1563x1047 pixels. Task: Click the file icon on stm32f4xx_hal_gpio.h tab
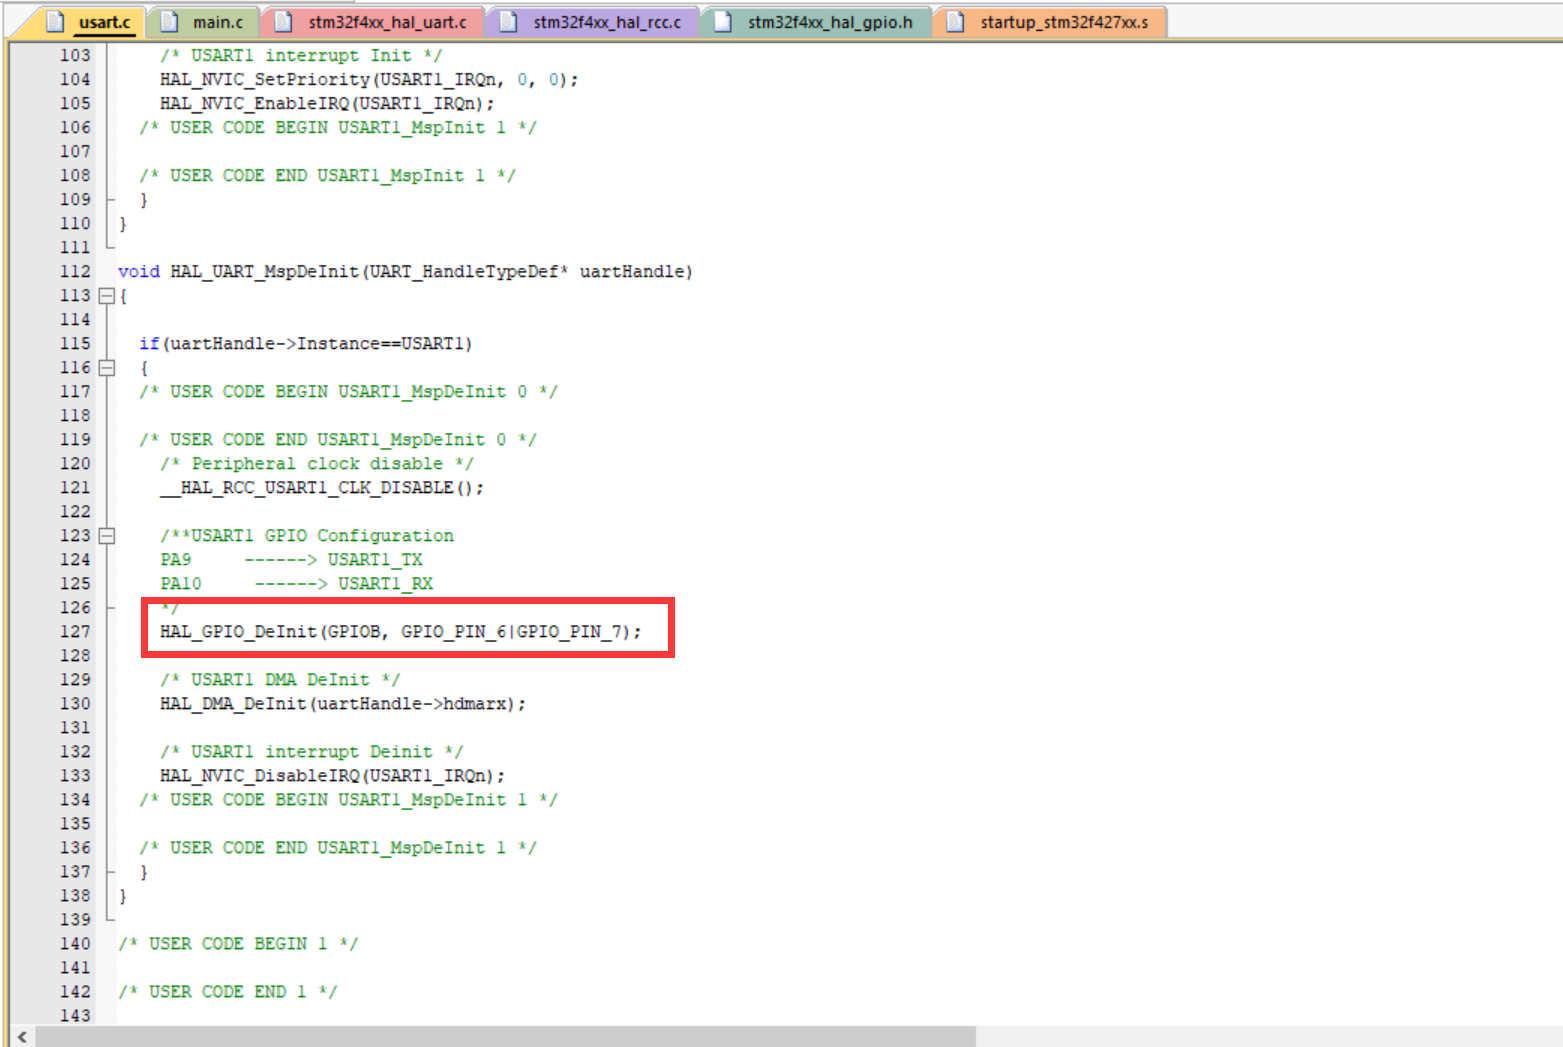(722, 20)
